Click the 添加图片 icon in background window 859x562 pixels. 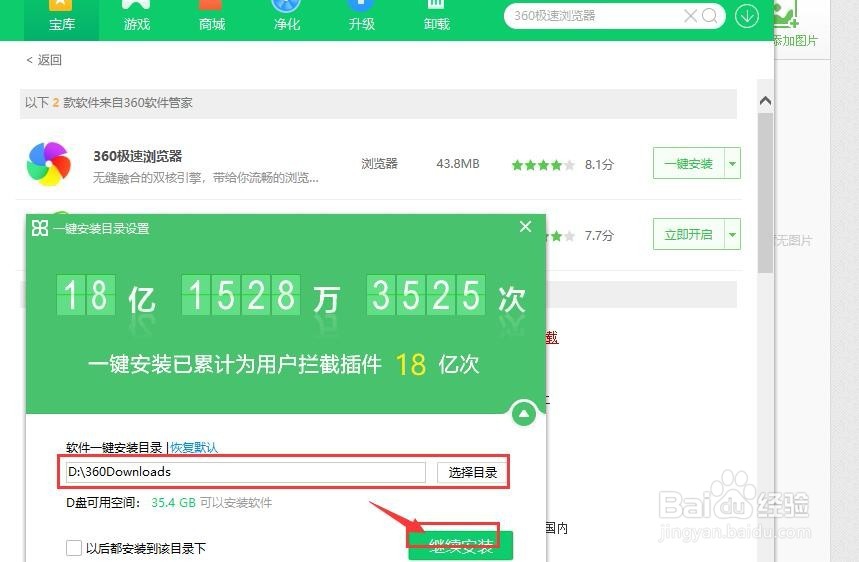tap(788, 15)
